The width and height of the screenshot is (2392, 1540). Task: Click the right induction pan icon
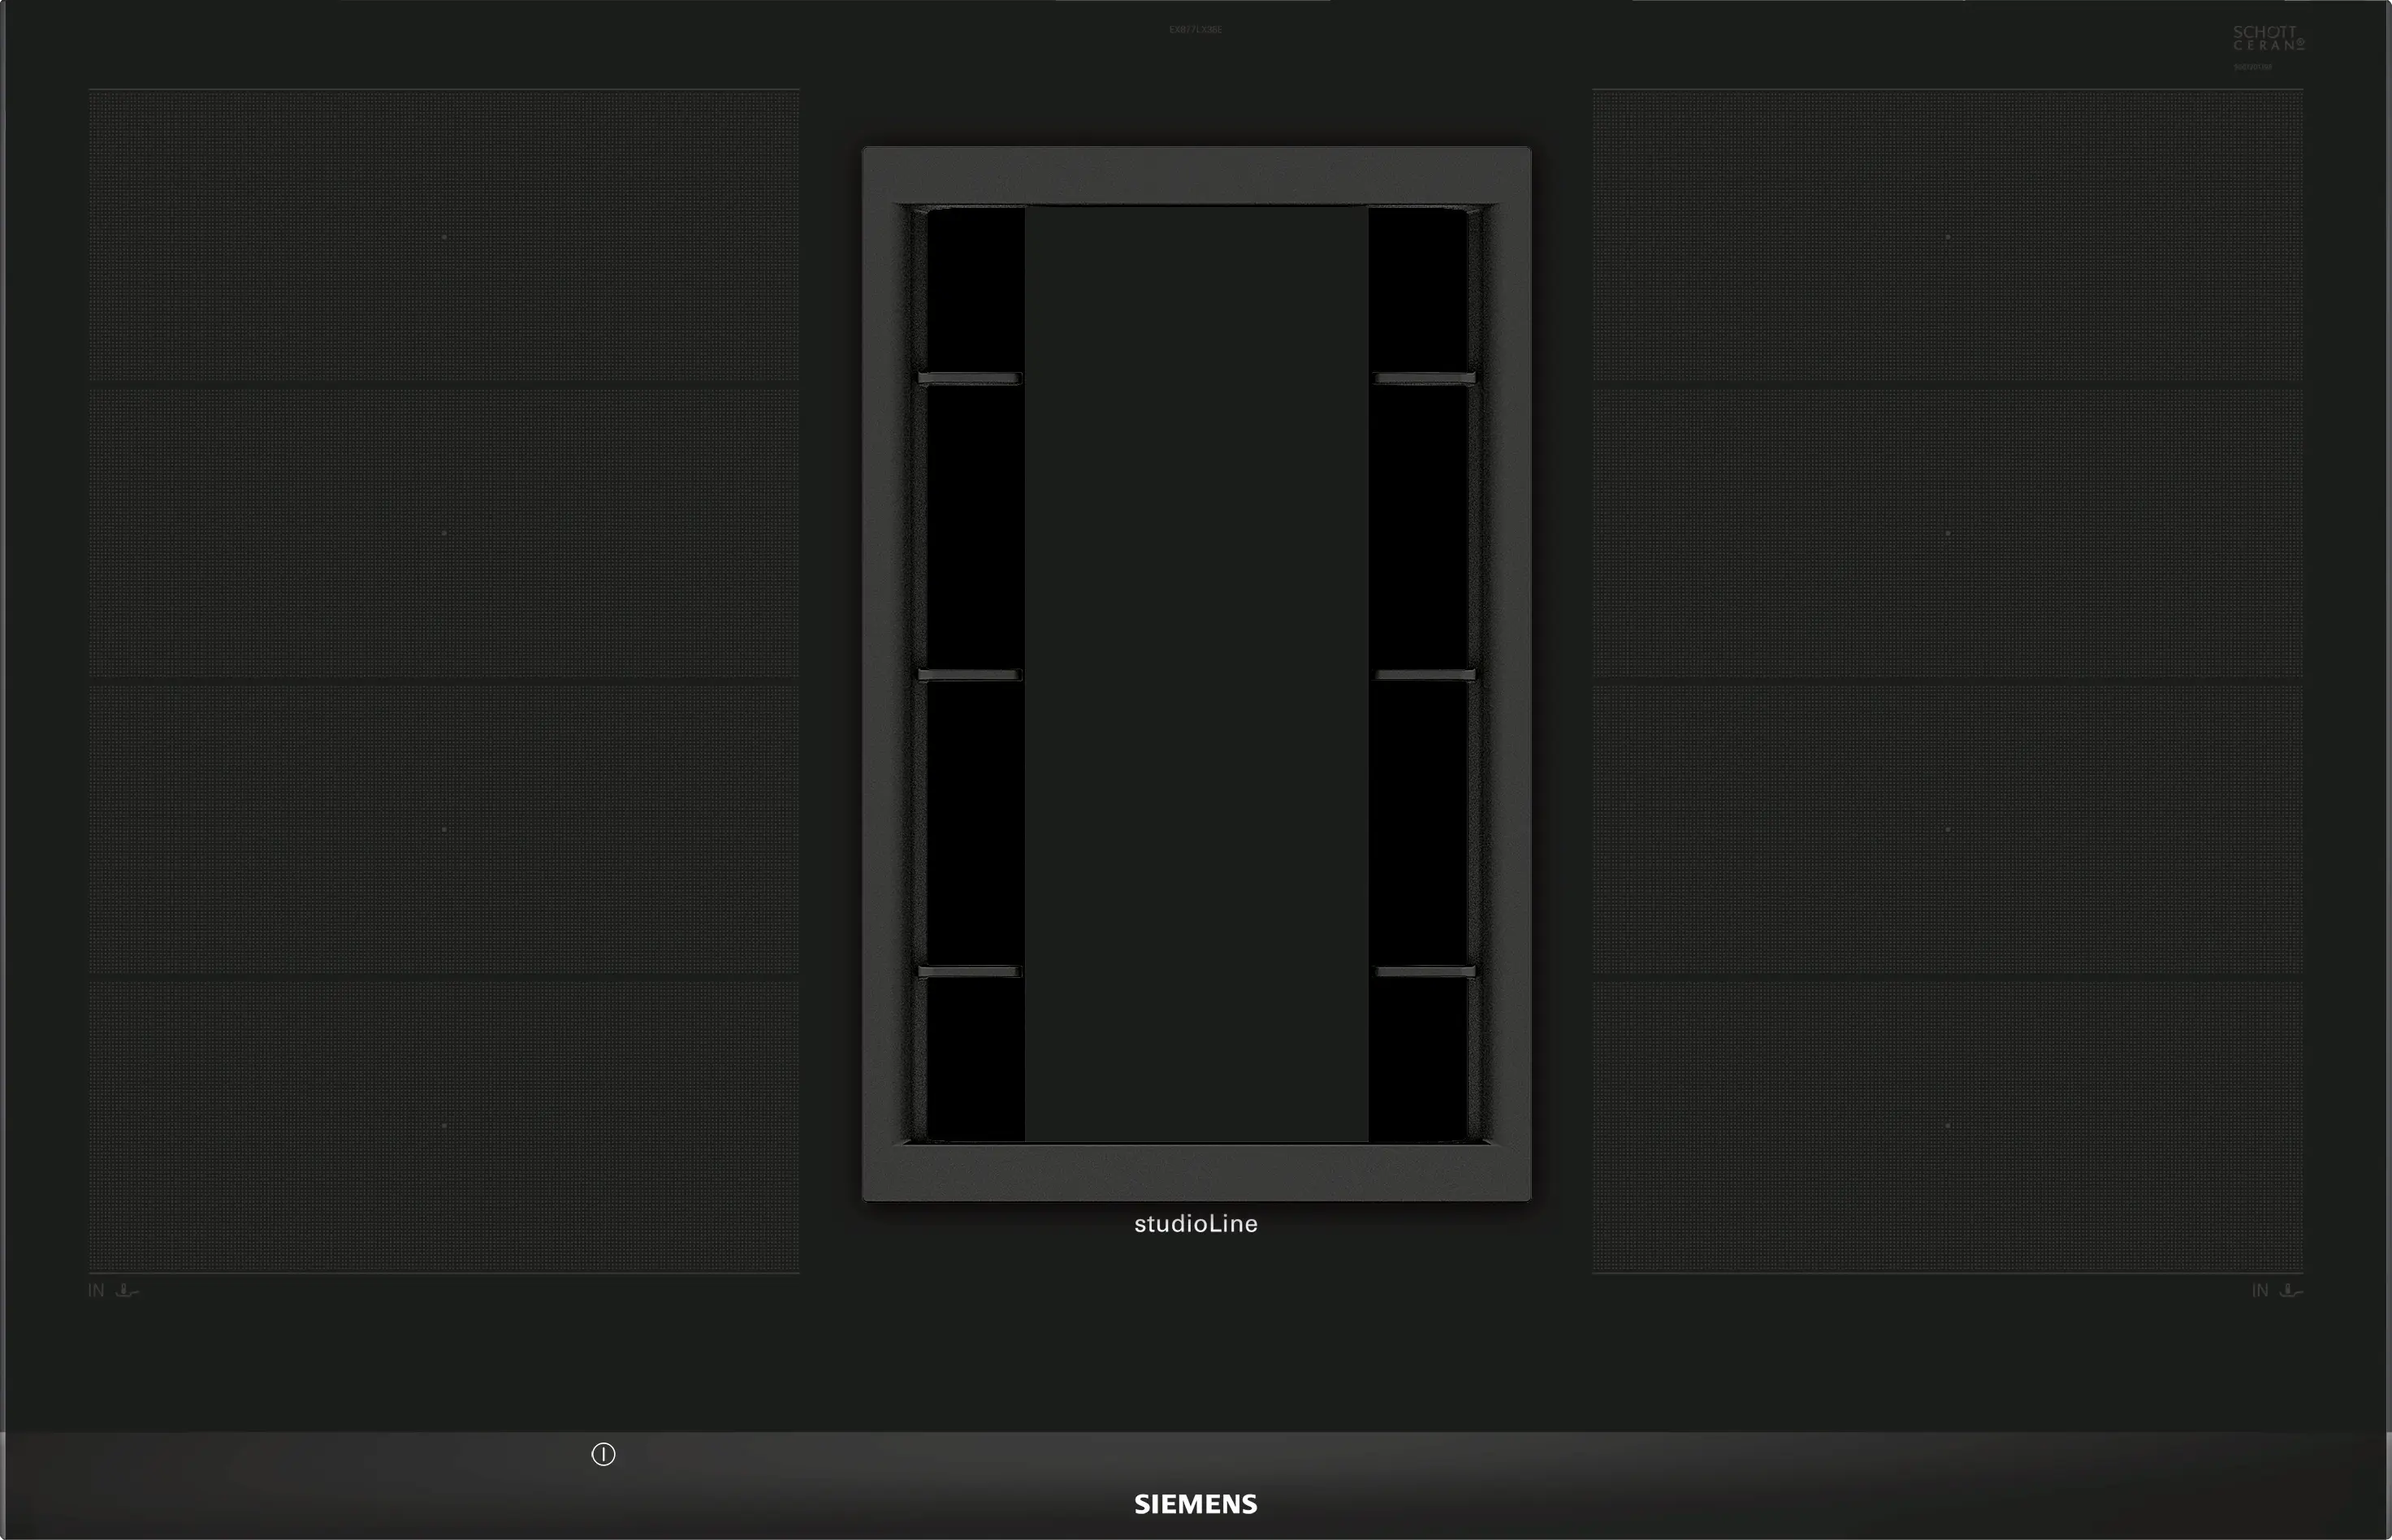(2291, 1291)
